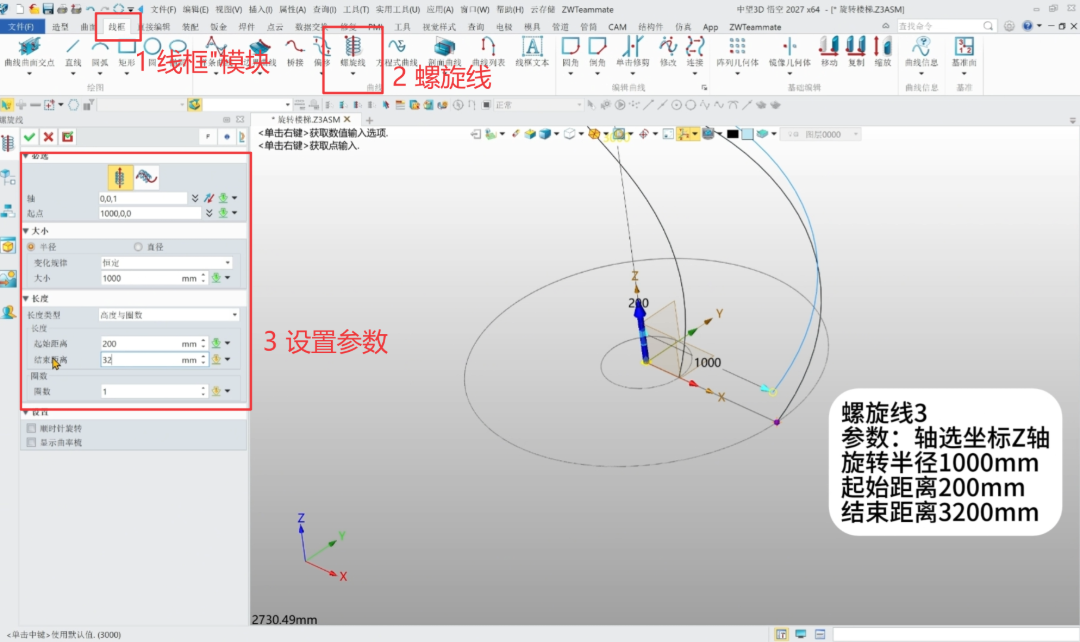1080x642 pixels.
Task: Click the 大小 radius value field
Action: pyautogui.click(x=148, y=278)
